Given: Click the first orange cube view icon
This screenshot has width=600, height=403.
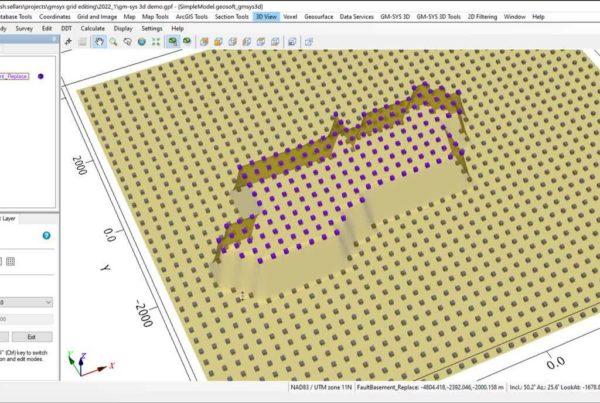Looking at the screenshot, I should 204,42.
